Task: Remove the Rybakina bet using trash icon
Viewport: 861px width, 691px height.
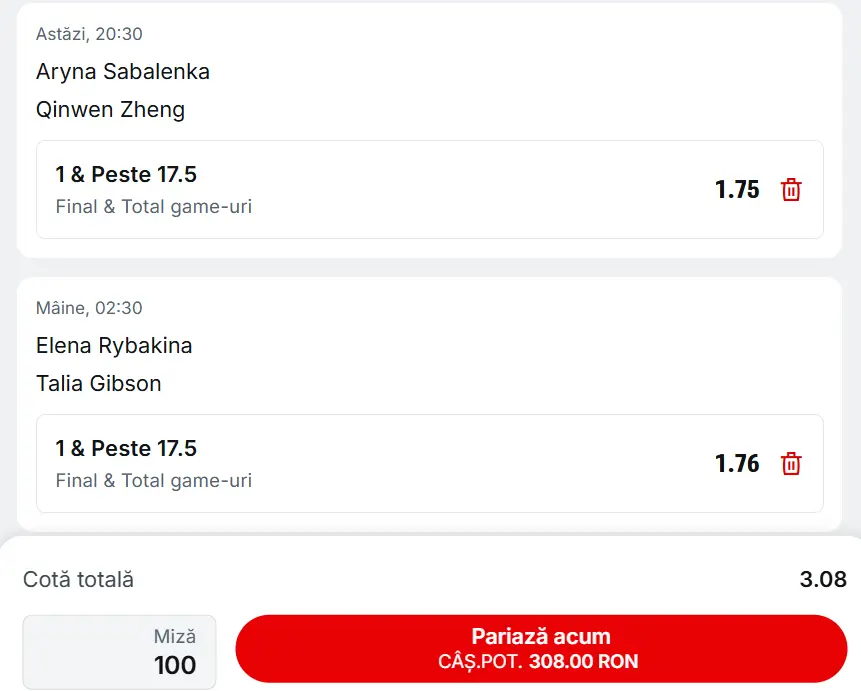Action: [791, 464]
